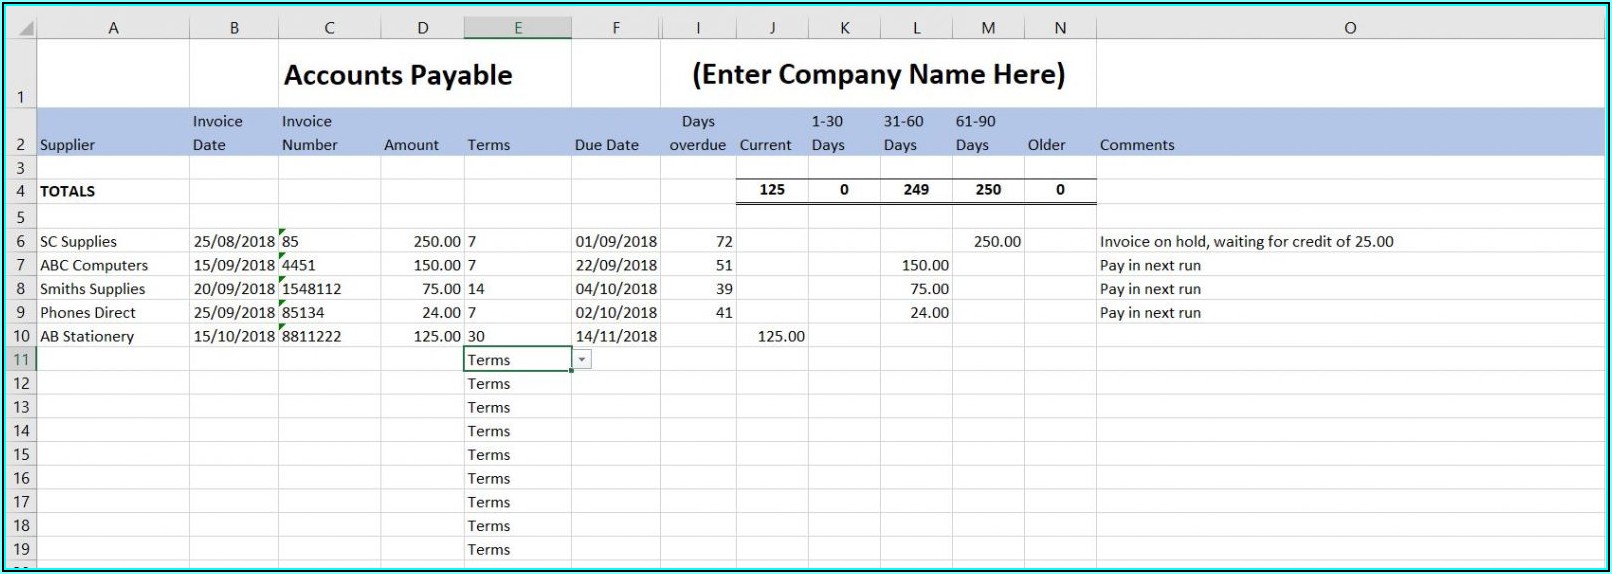Select the 'SC Supplies' supplier cell
The image size is (1612, 574).
[x=113, y=241]
